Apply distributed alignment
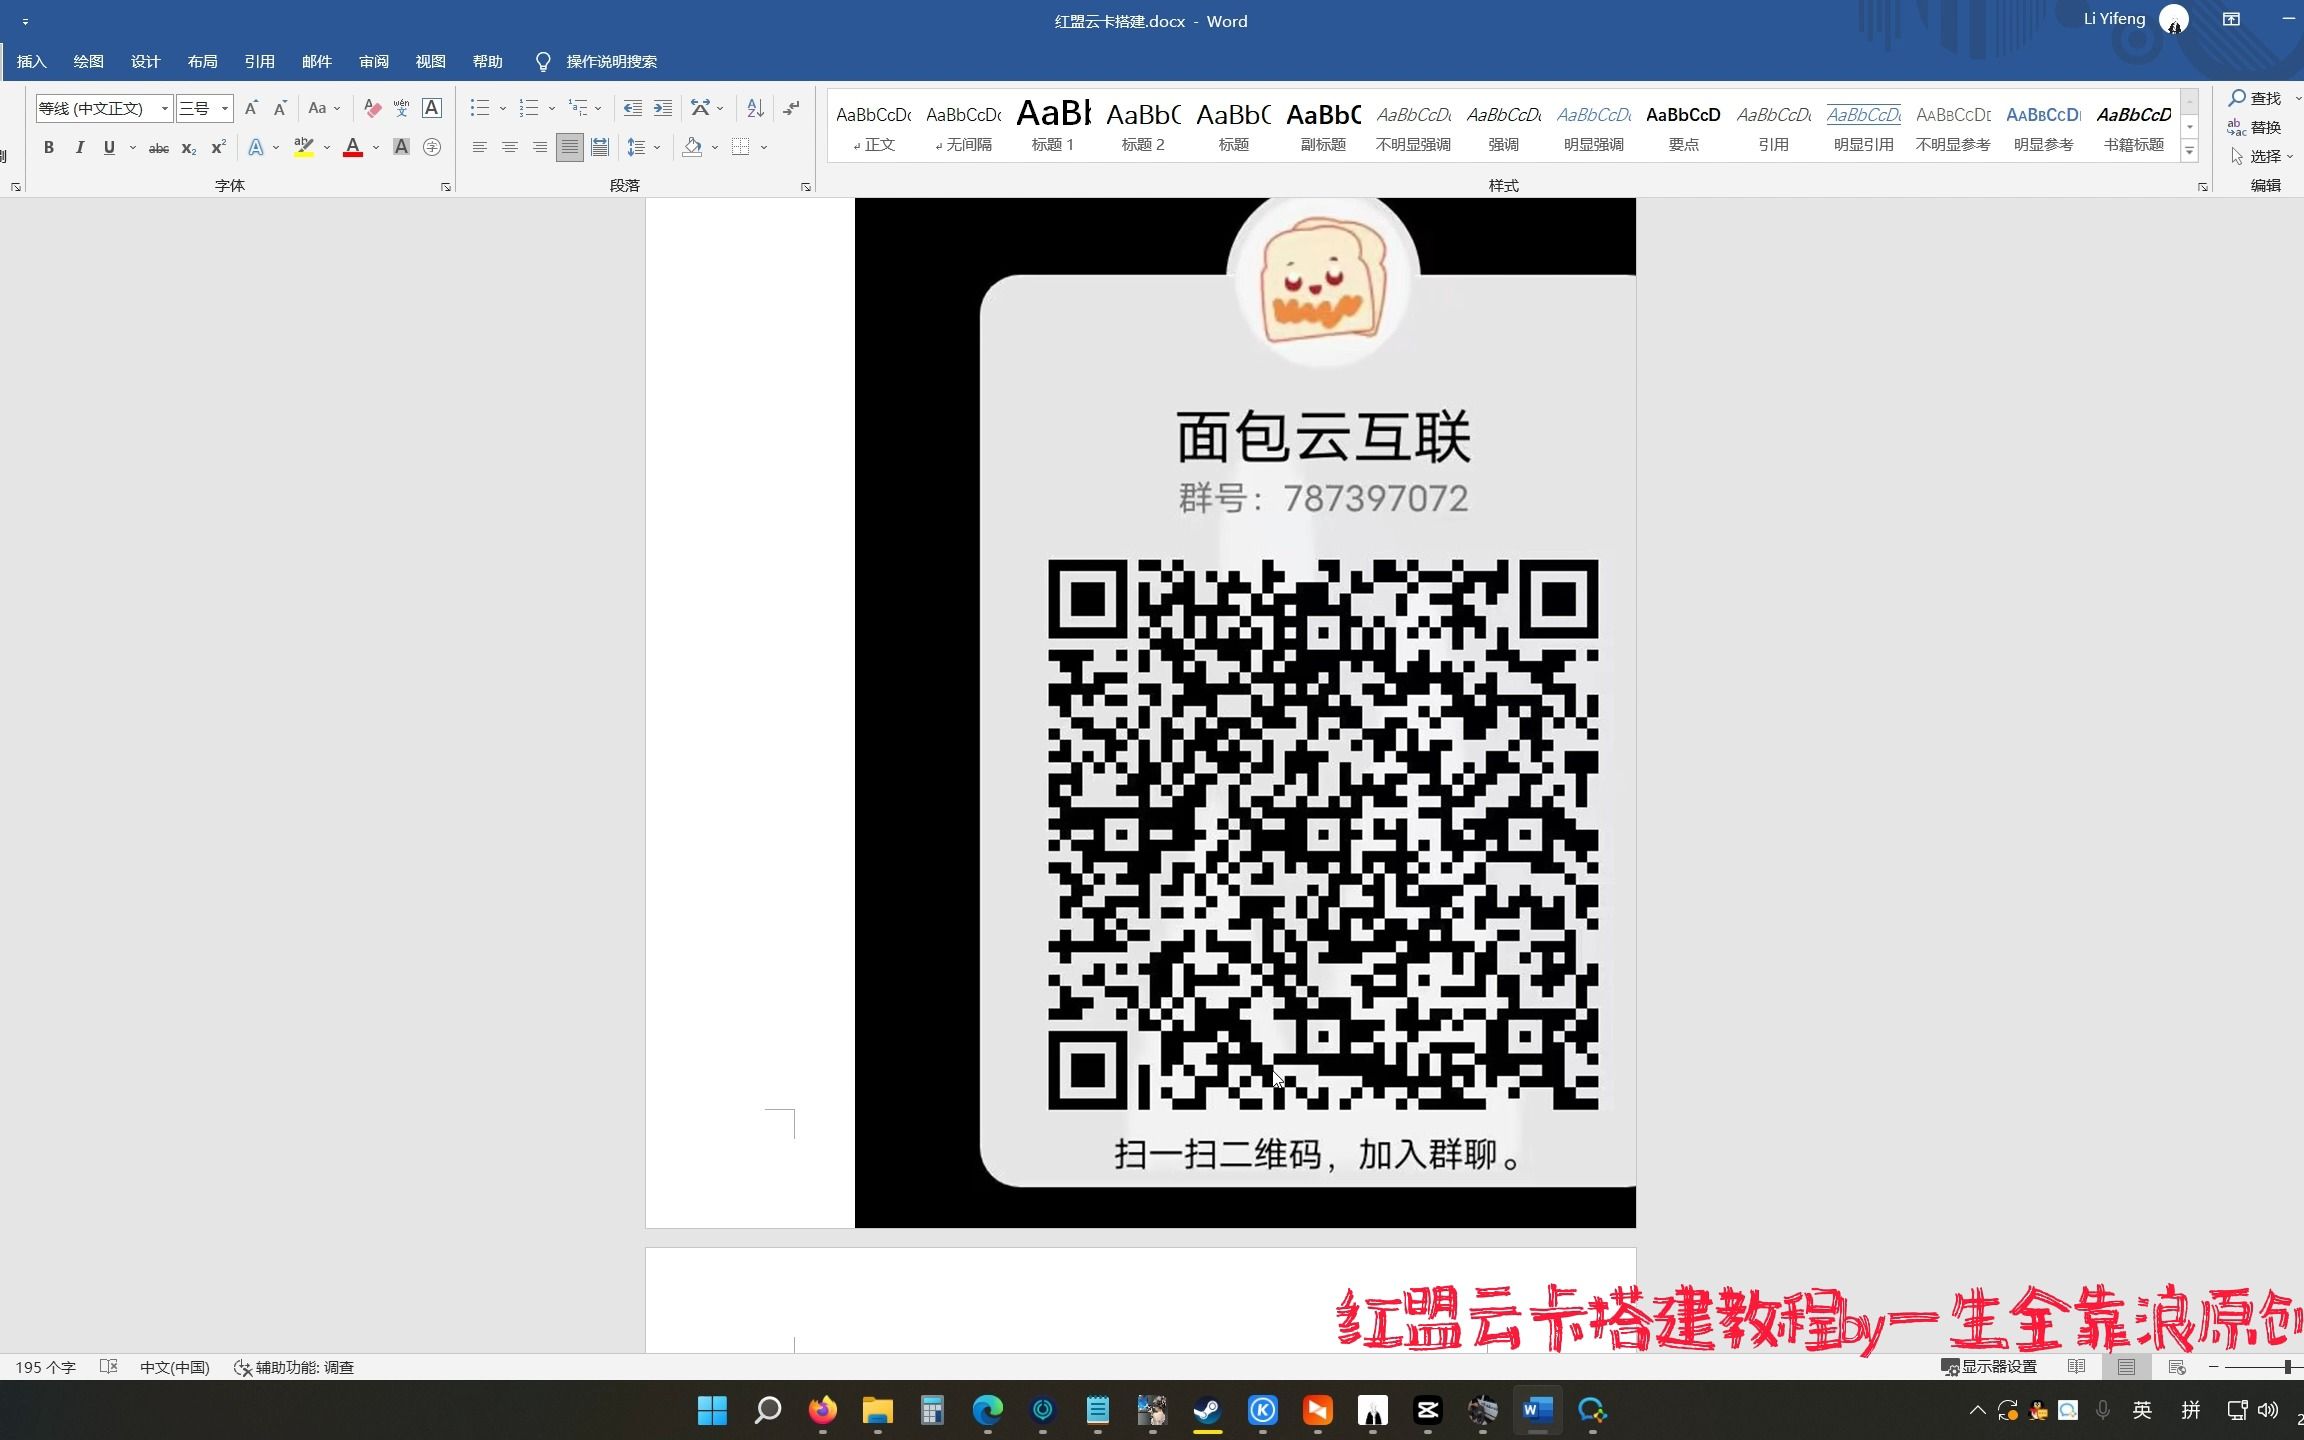The height and width of the screenshot is (1440, 2304). 600,148
